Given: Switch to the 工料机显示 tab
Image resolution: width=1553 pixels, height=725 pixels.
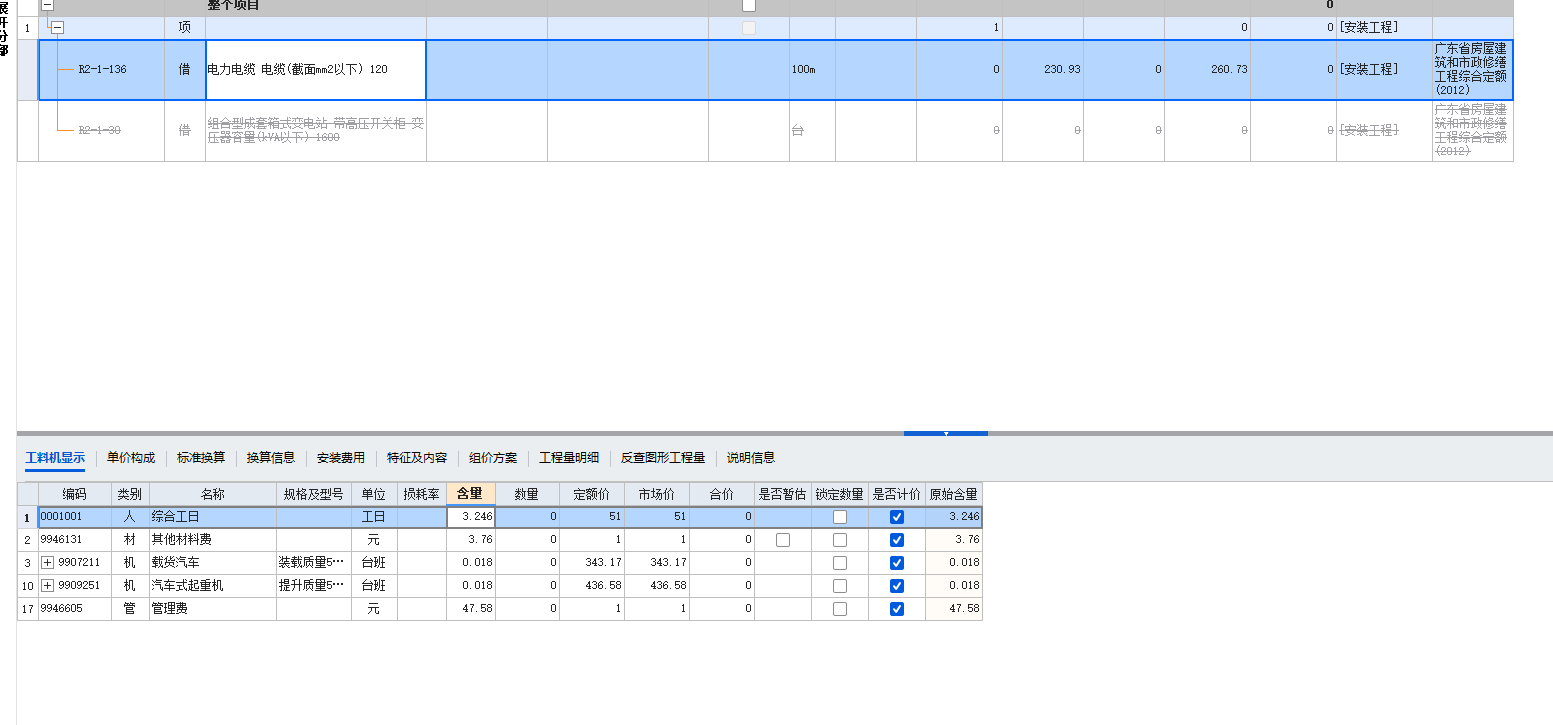Looking at the screenshot, I should coord(55,458).
